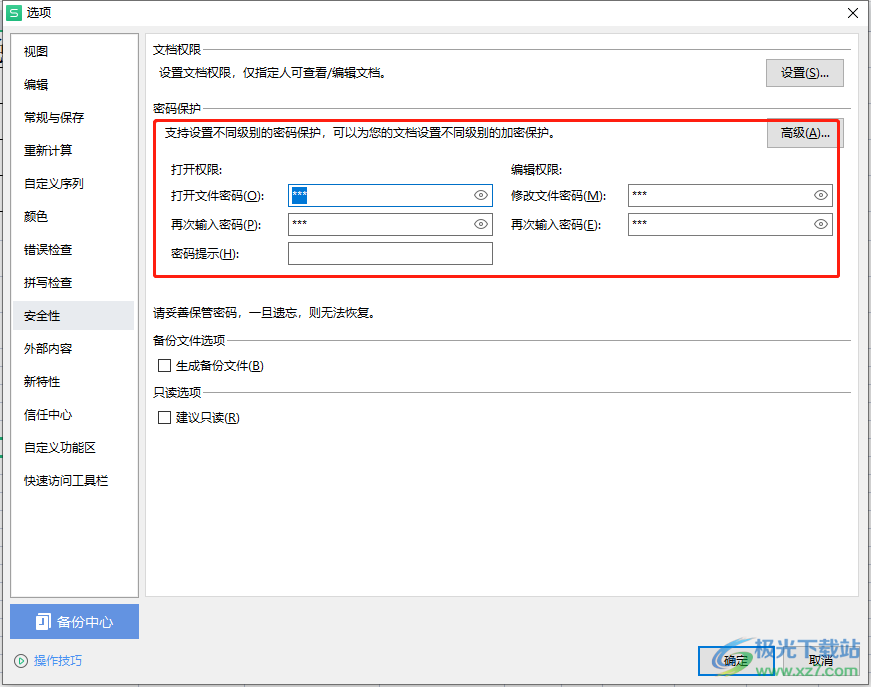Open the 视图 options category
This screenshot has height=687, width=871.
(73, 52)
